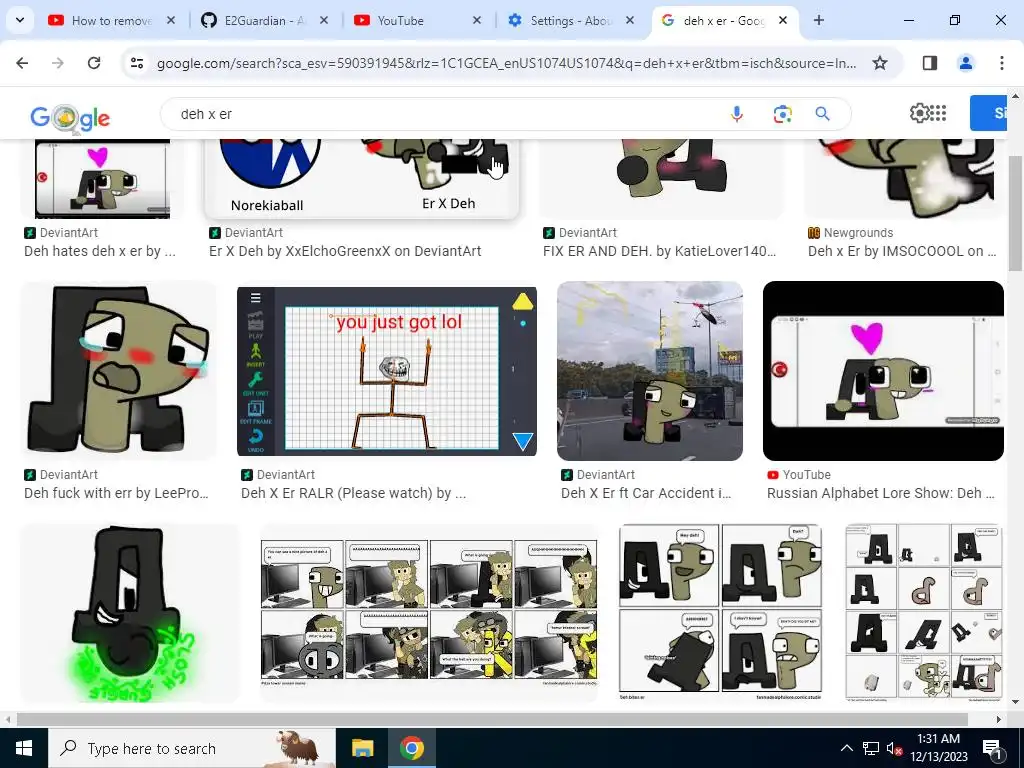The width and height of the screenshot is (1024, 768).
Task: Switch to the 'How to remove' YouTube tab
Action: tap(112, 20)
